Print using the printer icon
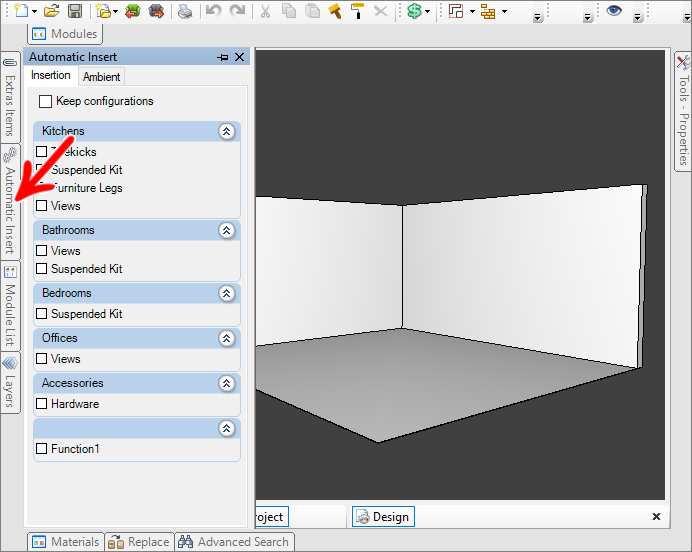 [x=185, y=11]
